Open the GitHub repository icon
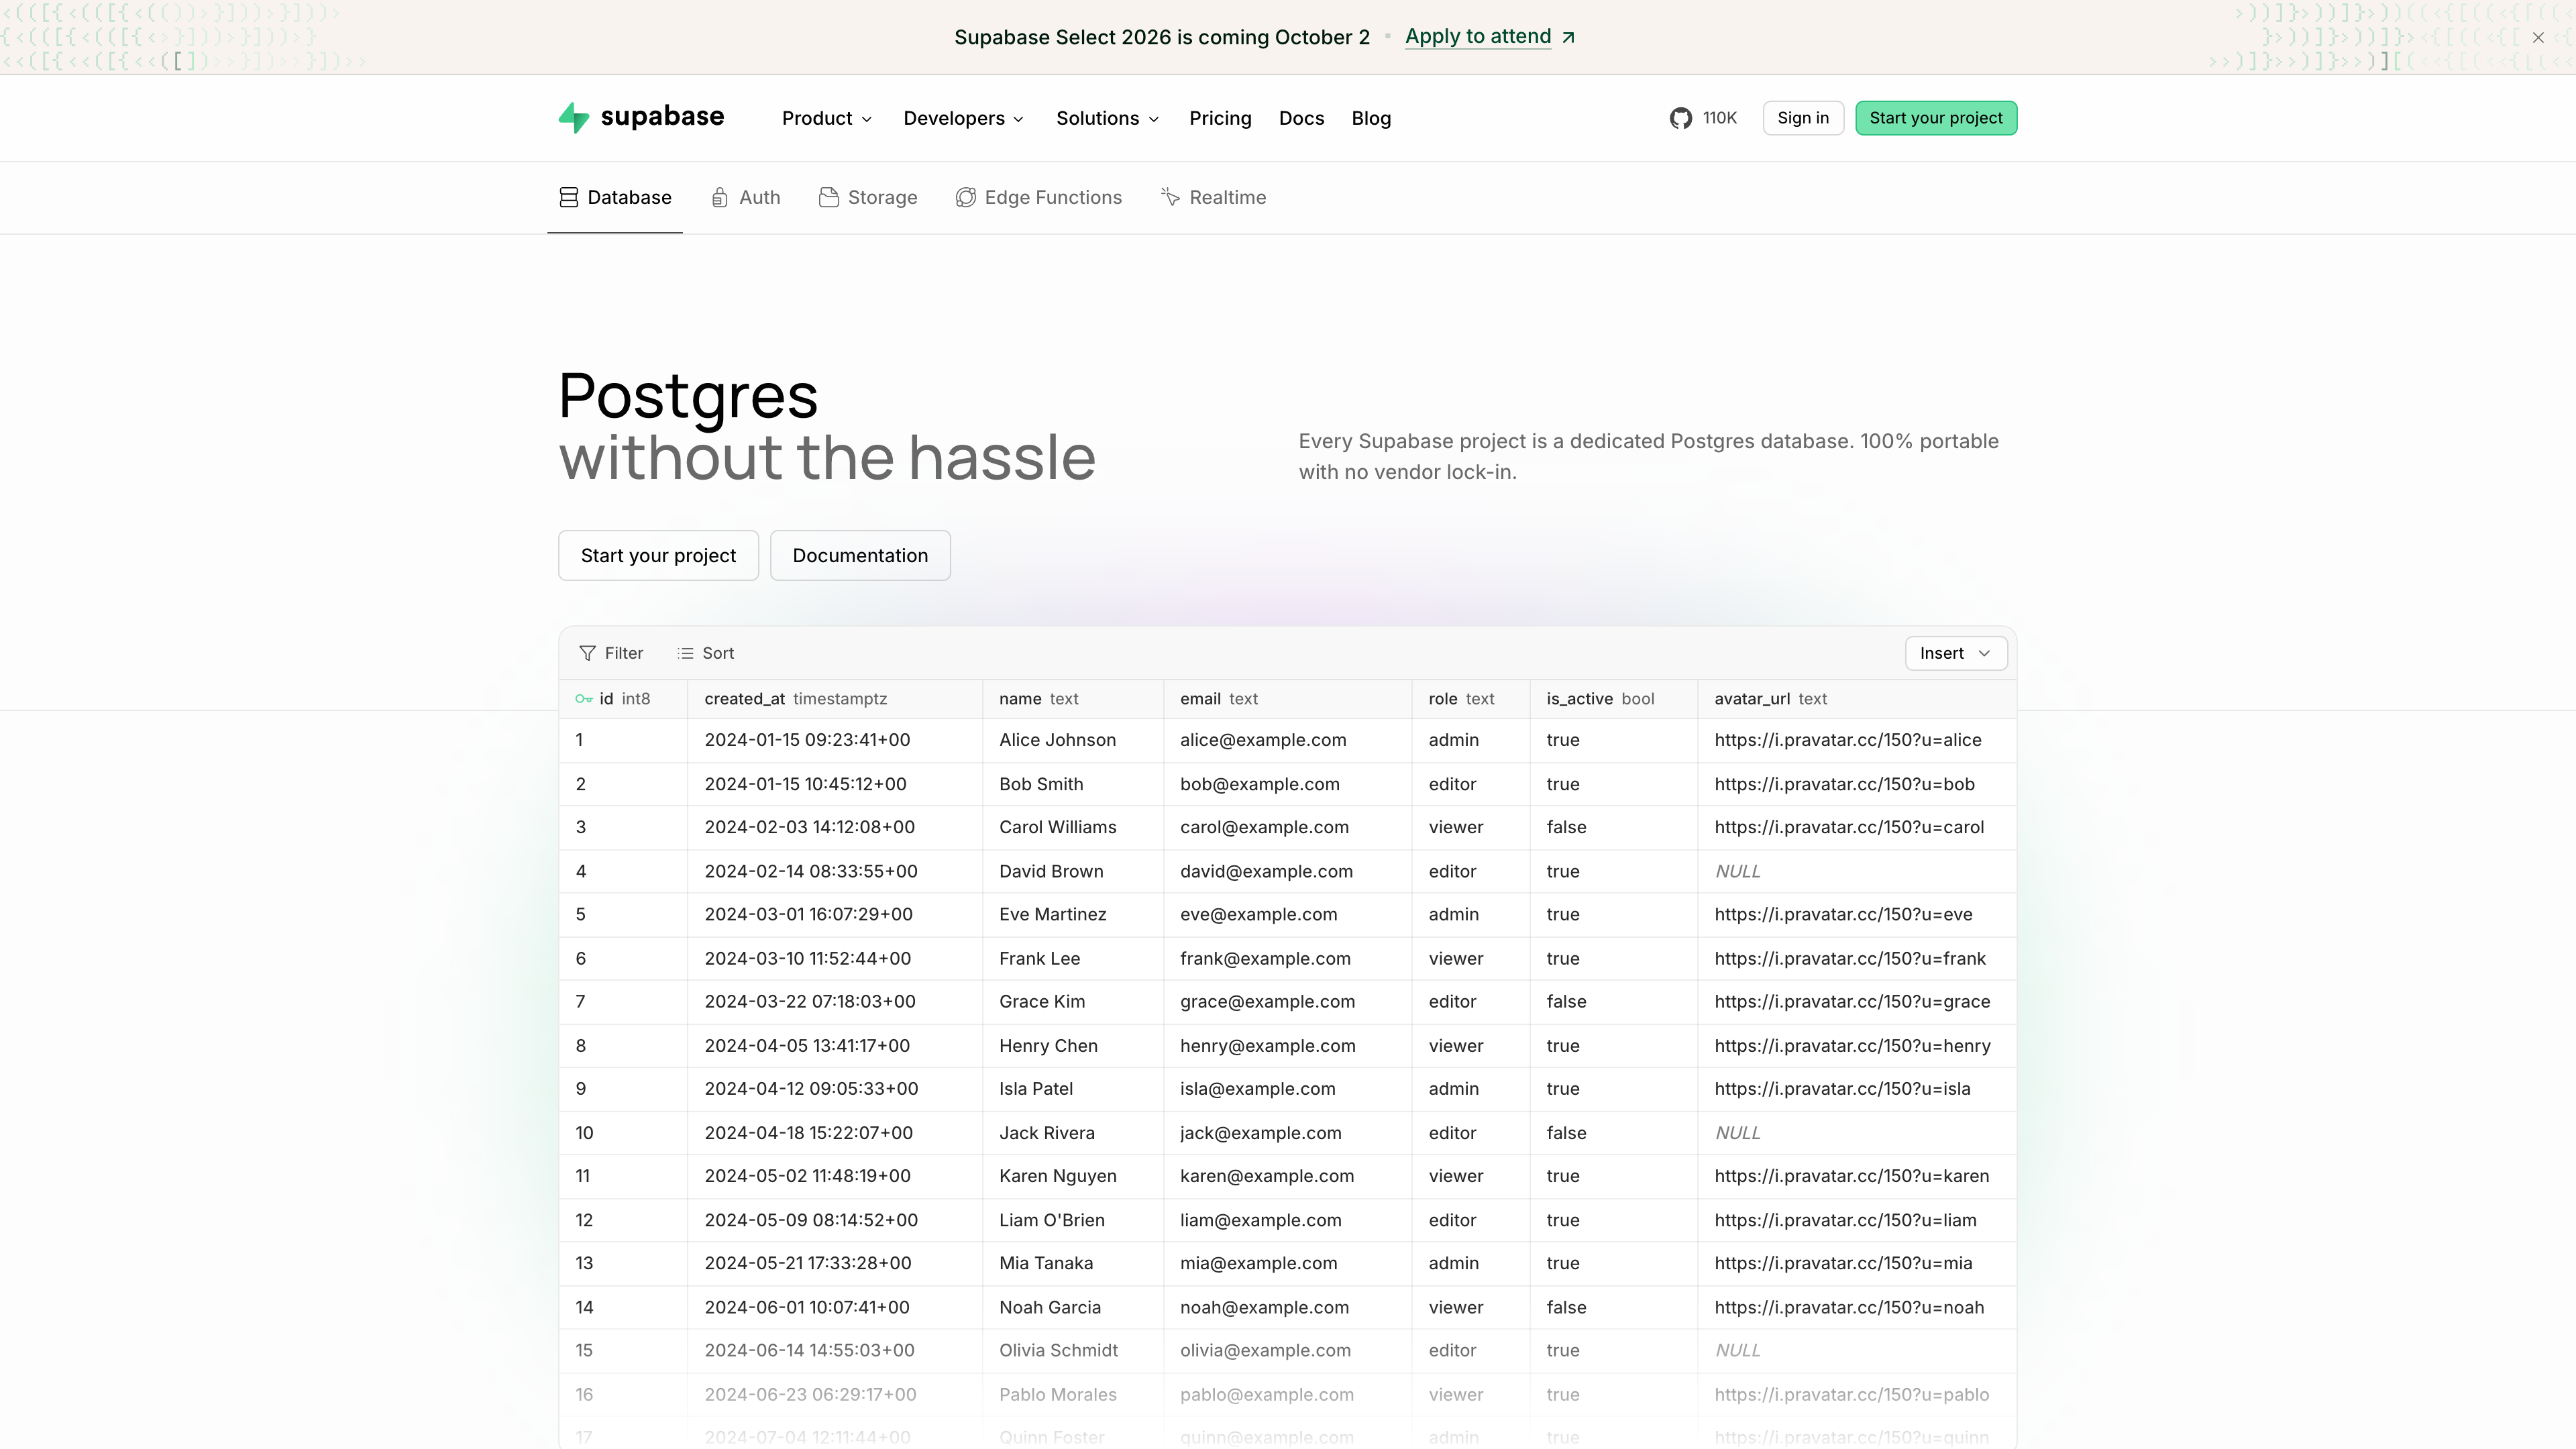The height and width of the screenshot is (1449, 2576). click(1680, 118)
